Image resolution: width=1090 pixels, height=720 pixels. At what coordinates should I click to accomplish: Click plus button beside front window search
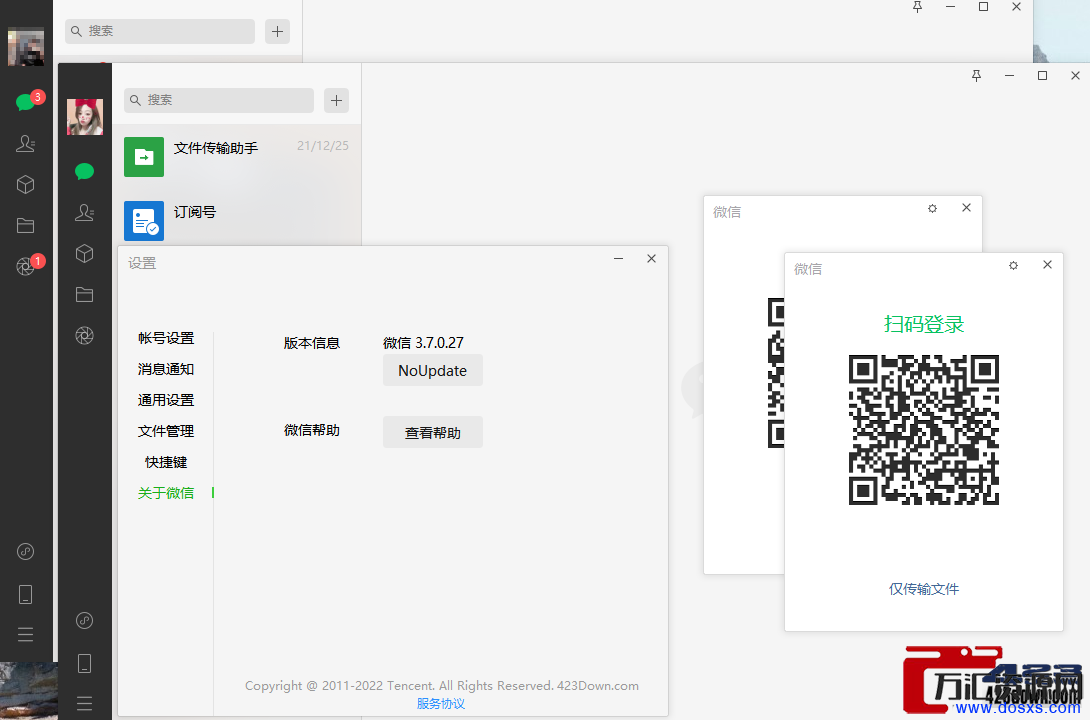pos(336,100)
